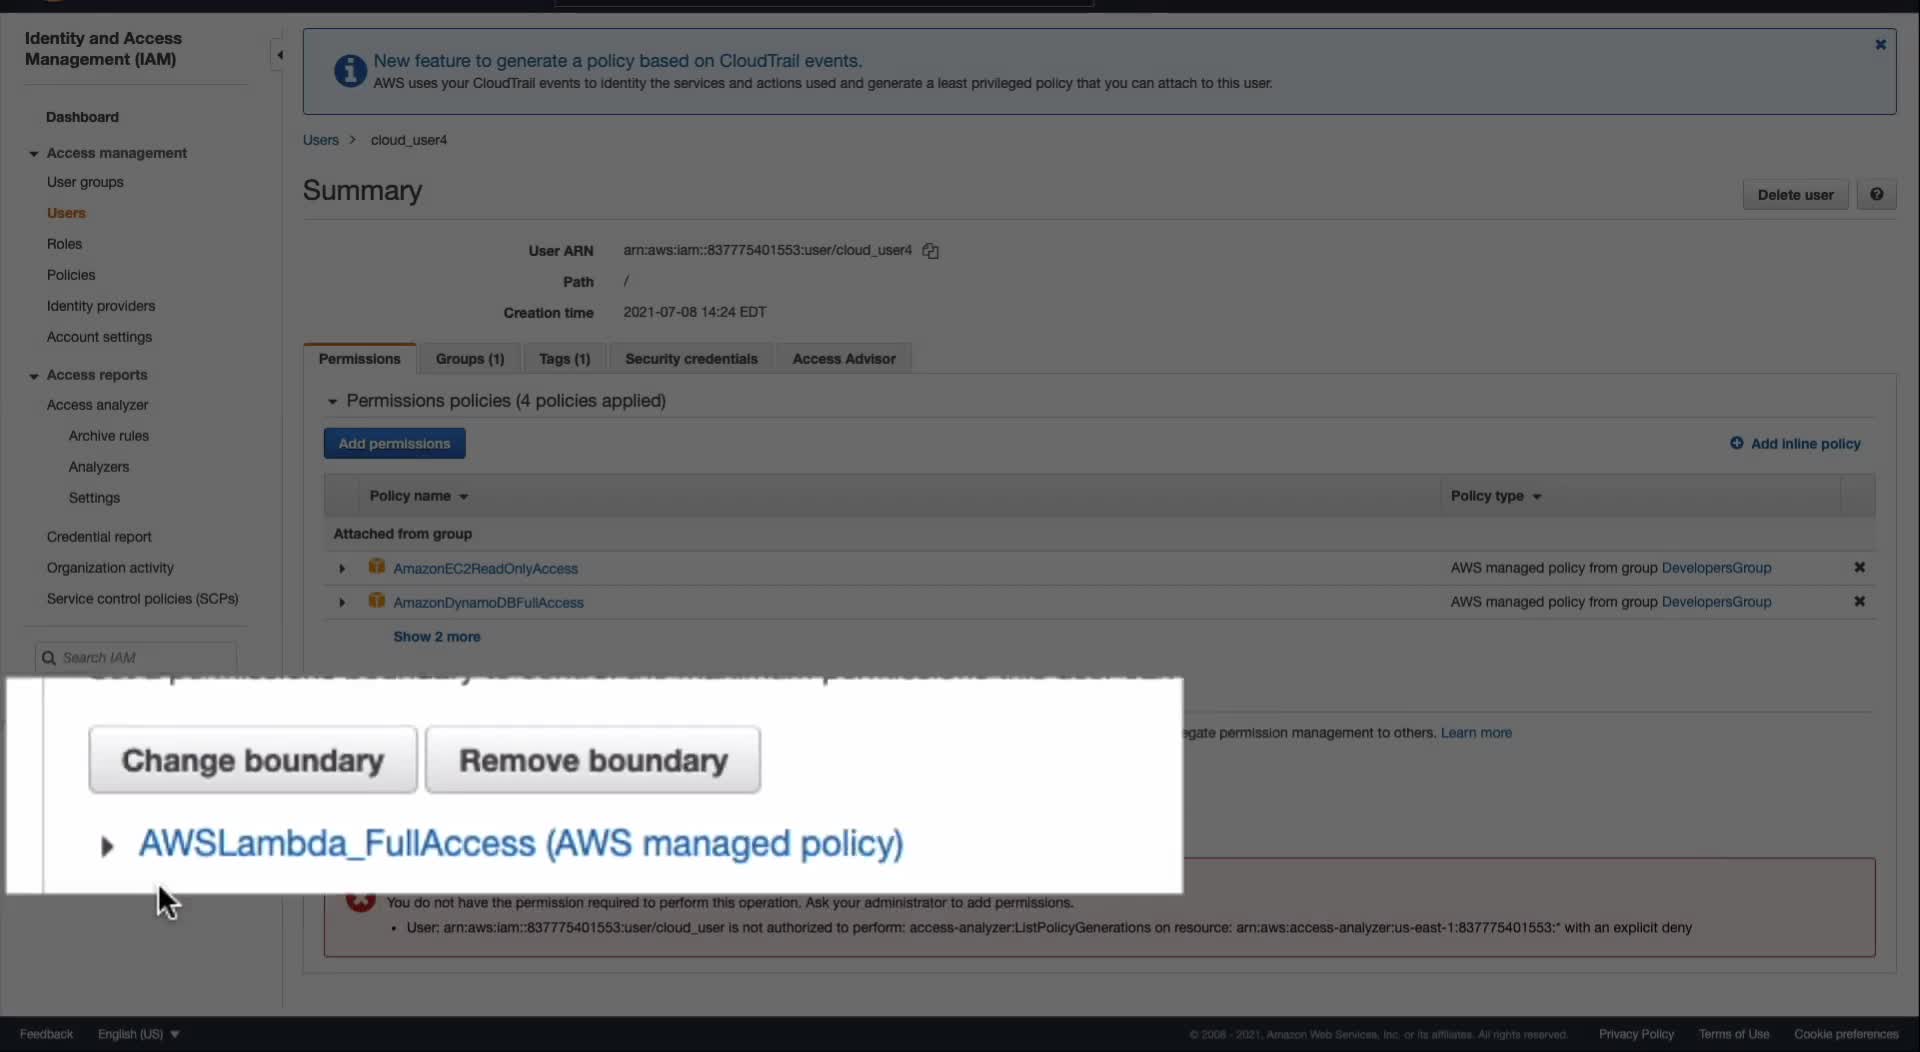Collapse the Permissions policies section
The image size is (1920, 1052).
point(332,402)
